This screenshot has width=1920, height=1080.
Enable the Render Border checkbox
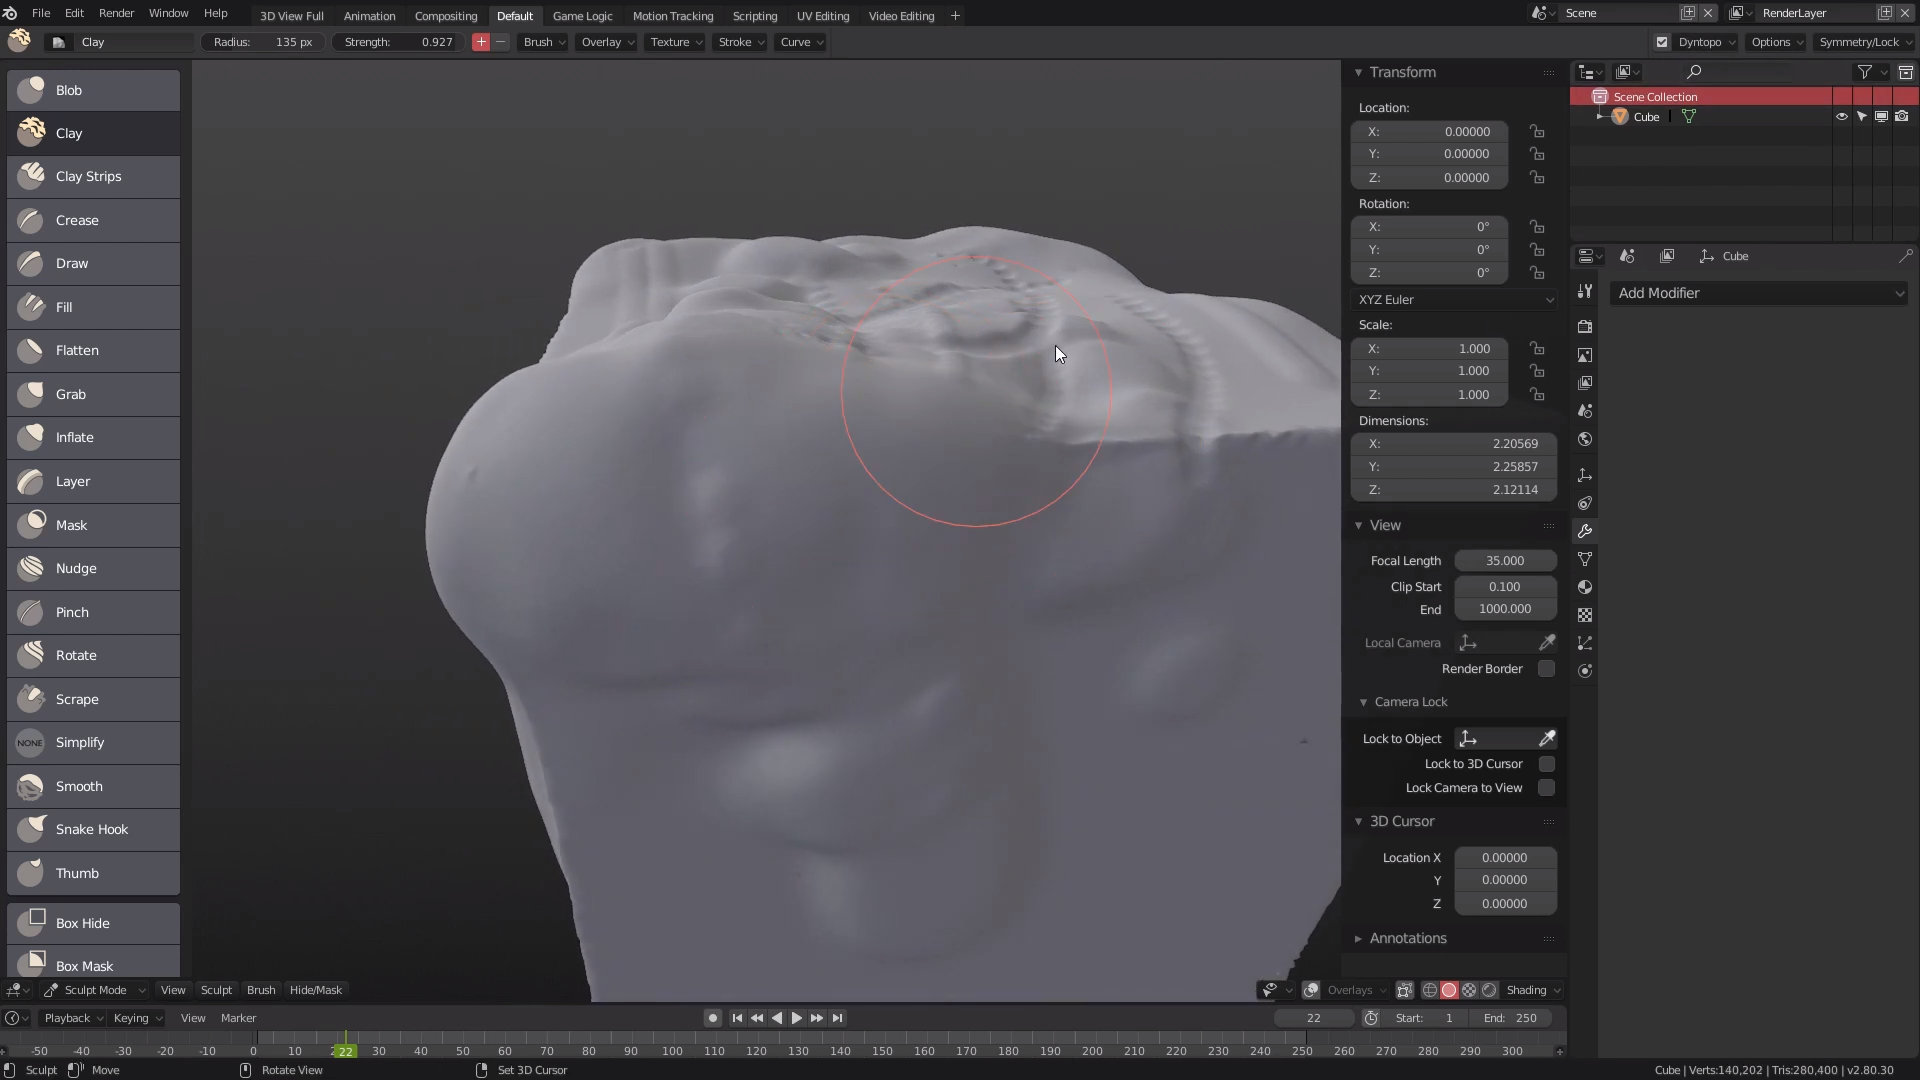pos(1546,669)
